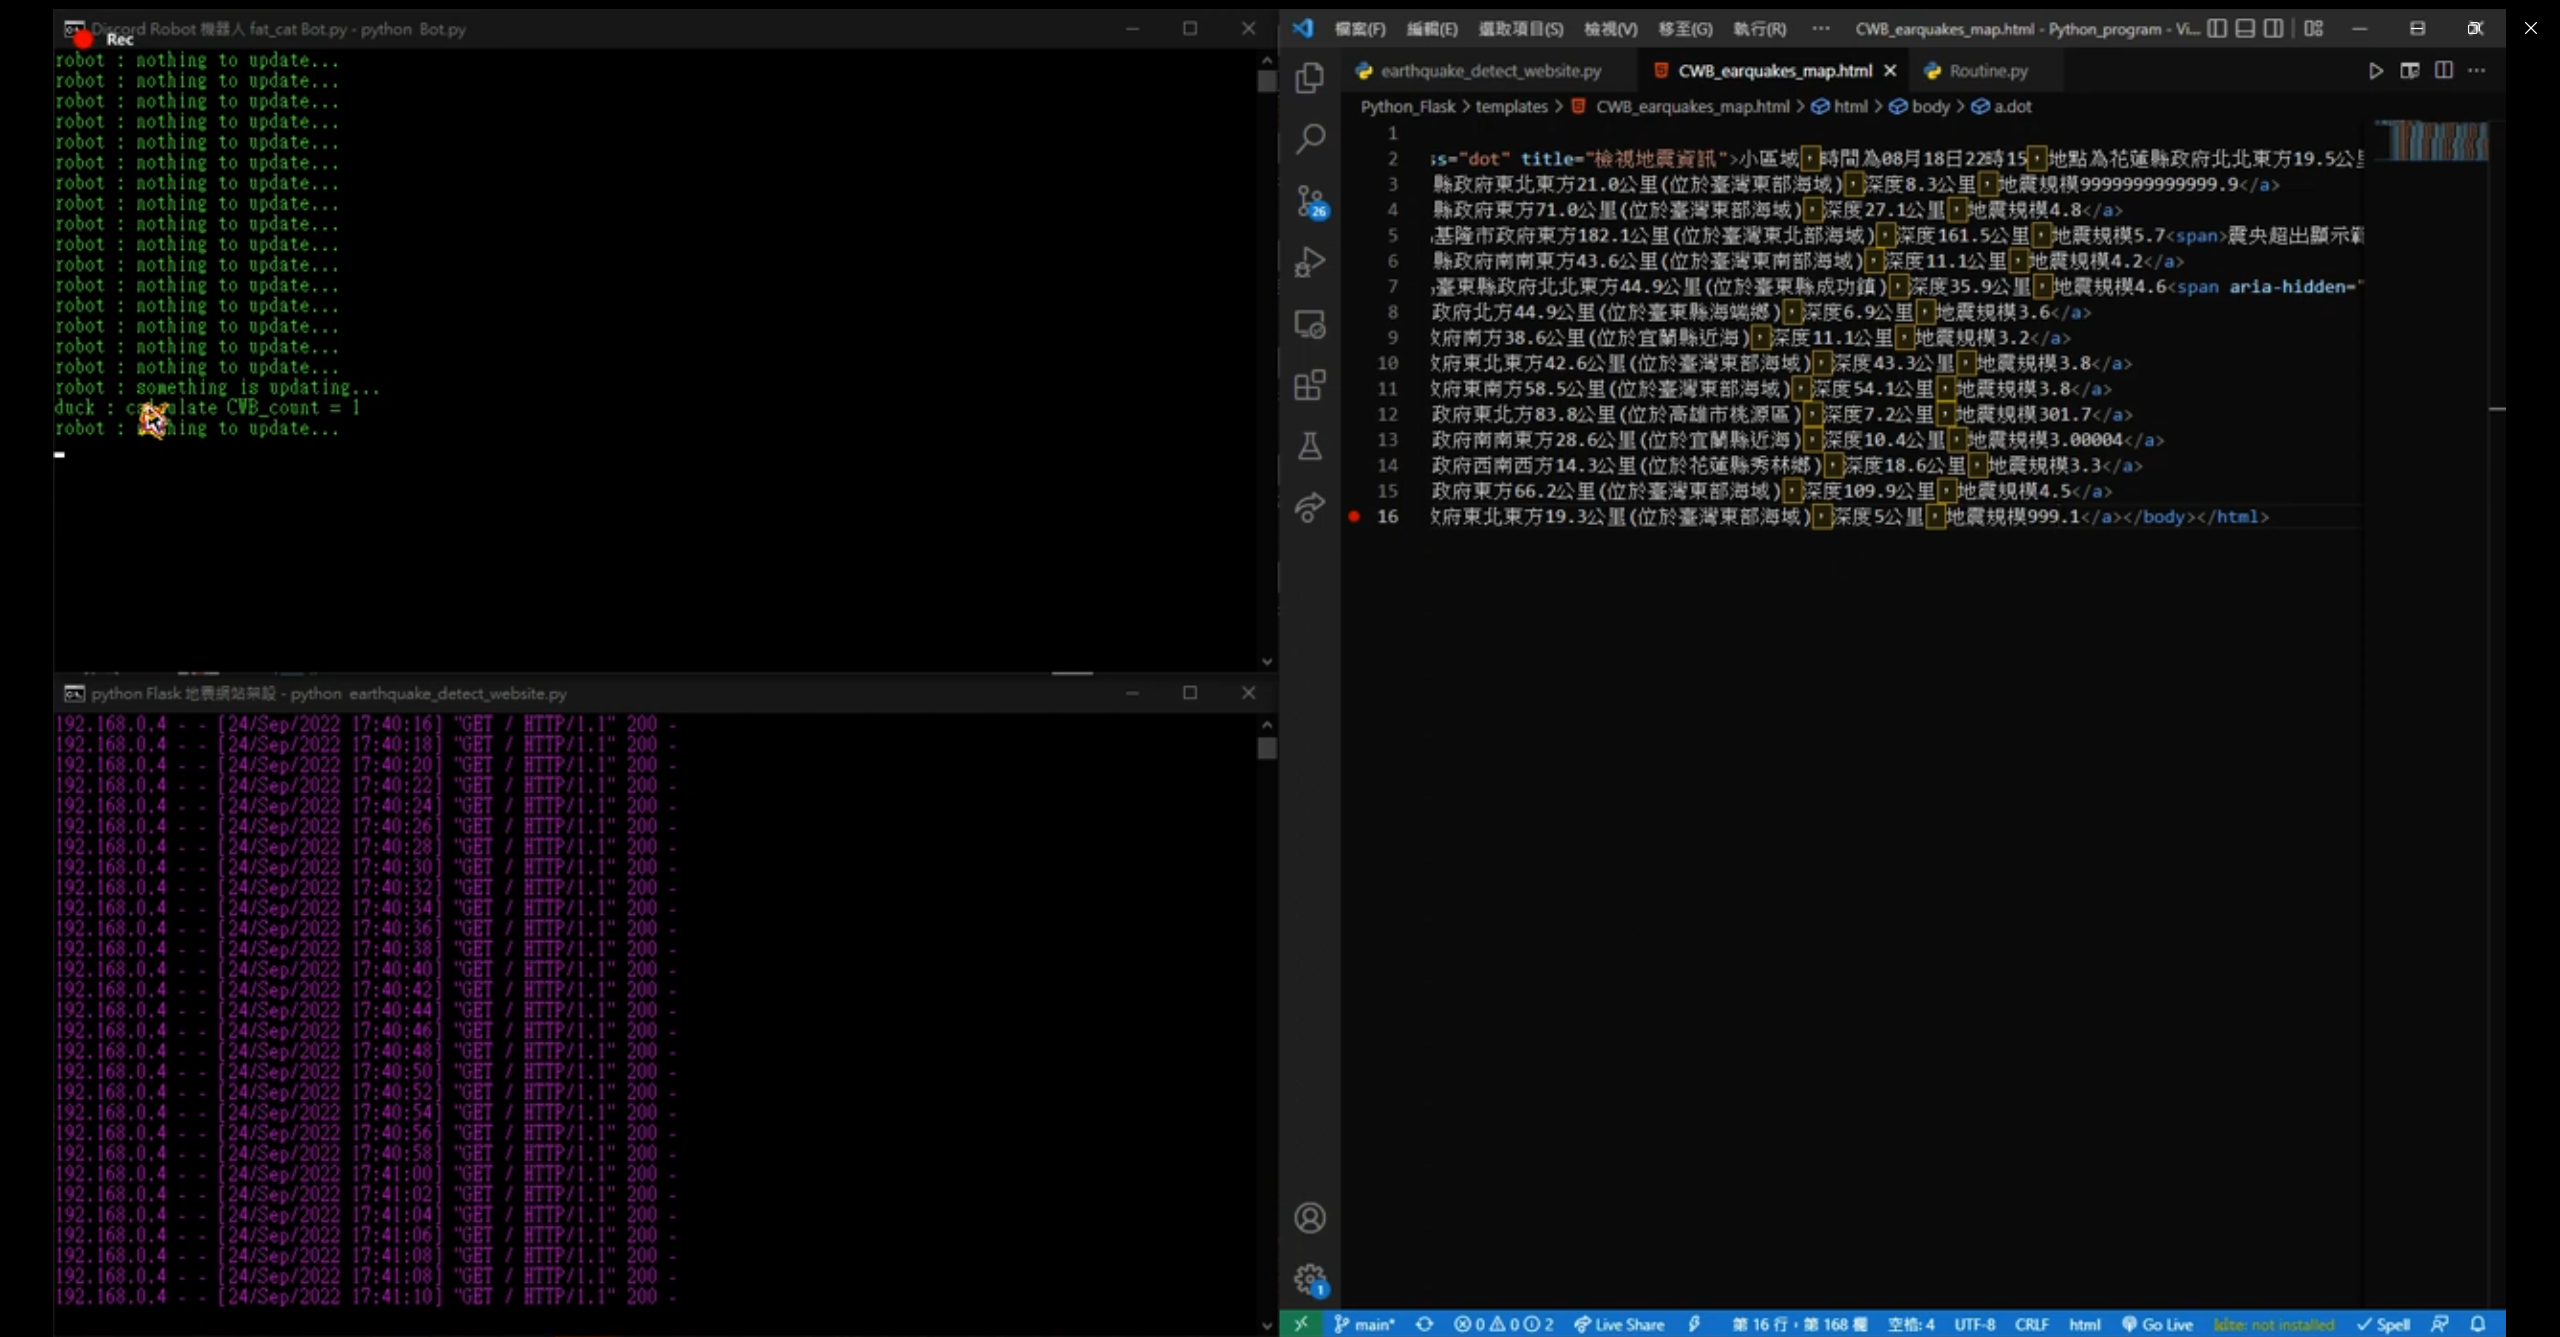
Task: Open the Run and Debug view
Action: [1309, 262]
